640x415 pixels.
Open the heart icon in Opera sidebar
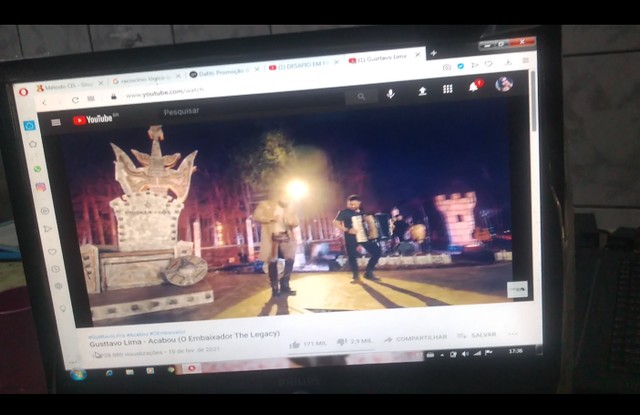tap(52, 251)
